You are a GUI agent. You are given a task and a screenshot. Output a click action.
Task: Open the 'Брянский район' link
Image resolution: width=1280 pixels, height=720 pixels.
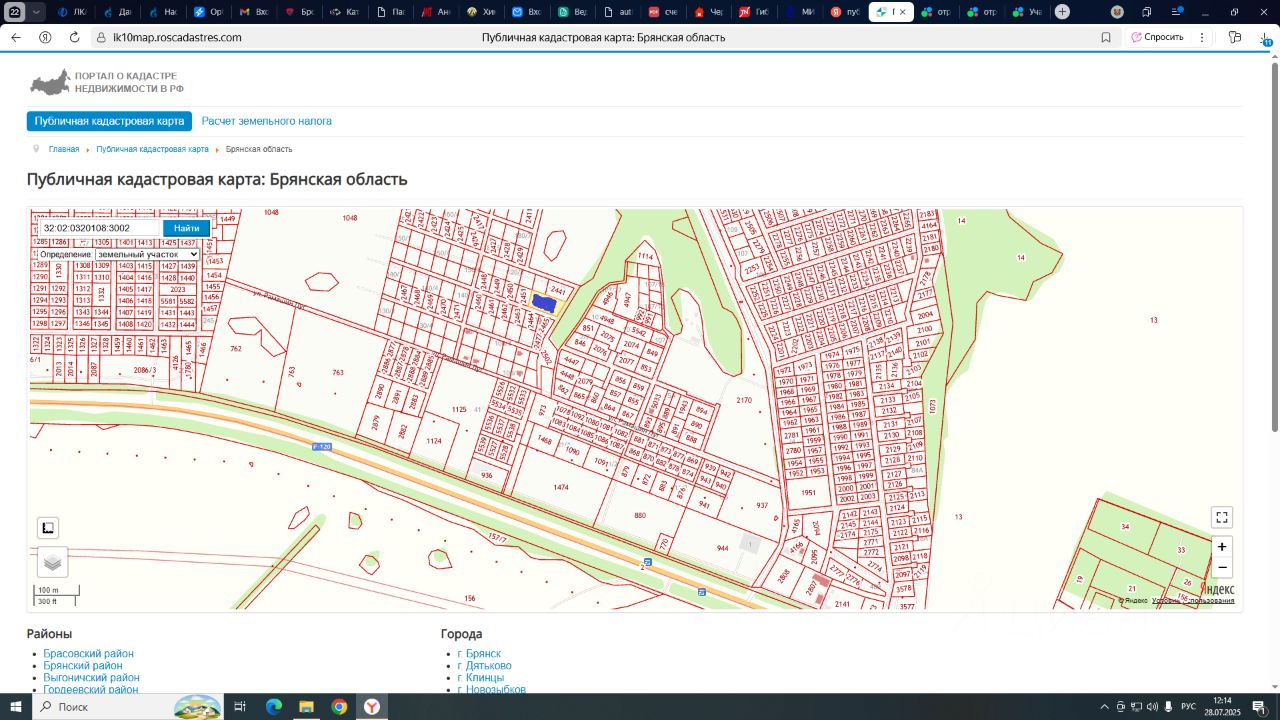click(x=83, y=666)
